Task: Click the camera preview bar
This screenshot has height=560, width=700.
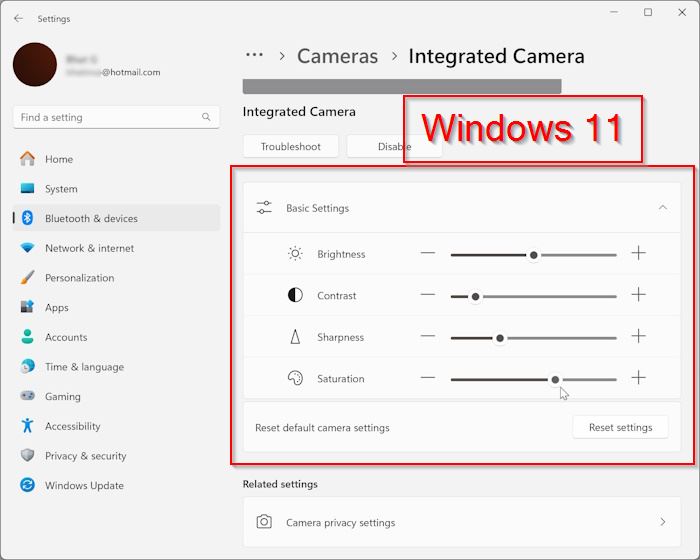Action: point(402,86)
